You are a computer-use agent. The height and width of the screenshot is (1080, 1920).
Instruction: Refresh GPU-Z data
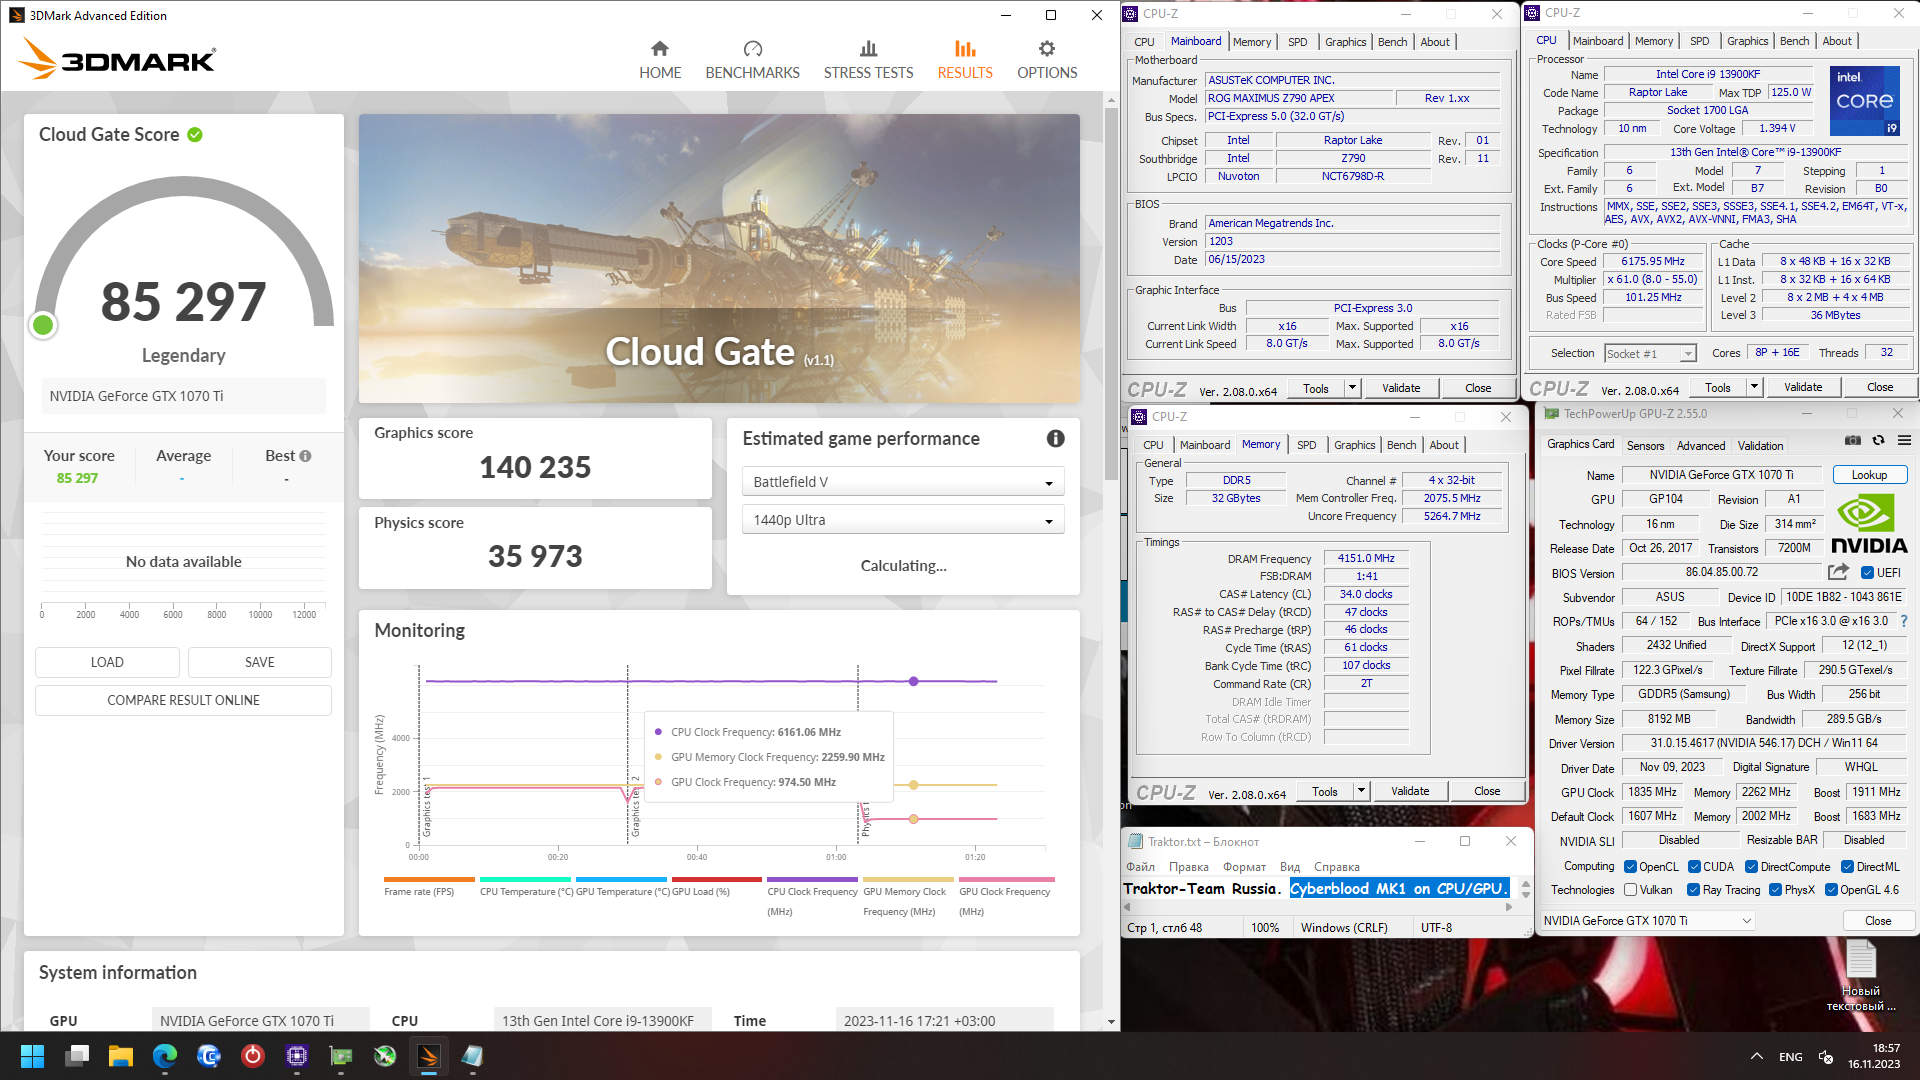pos(1878,440)
